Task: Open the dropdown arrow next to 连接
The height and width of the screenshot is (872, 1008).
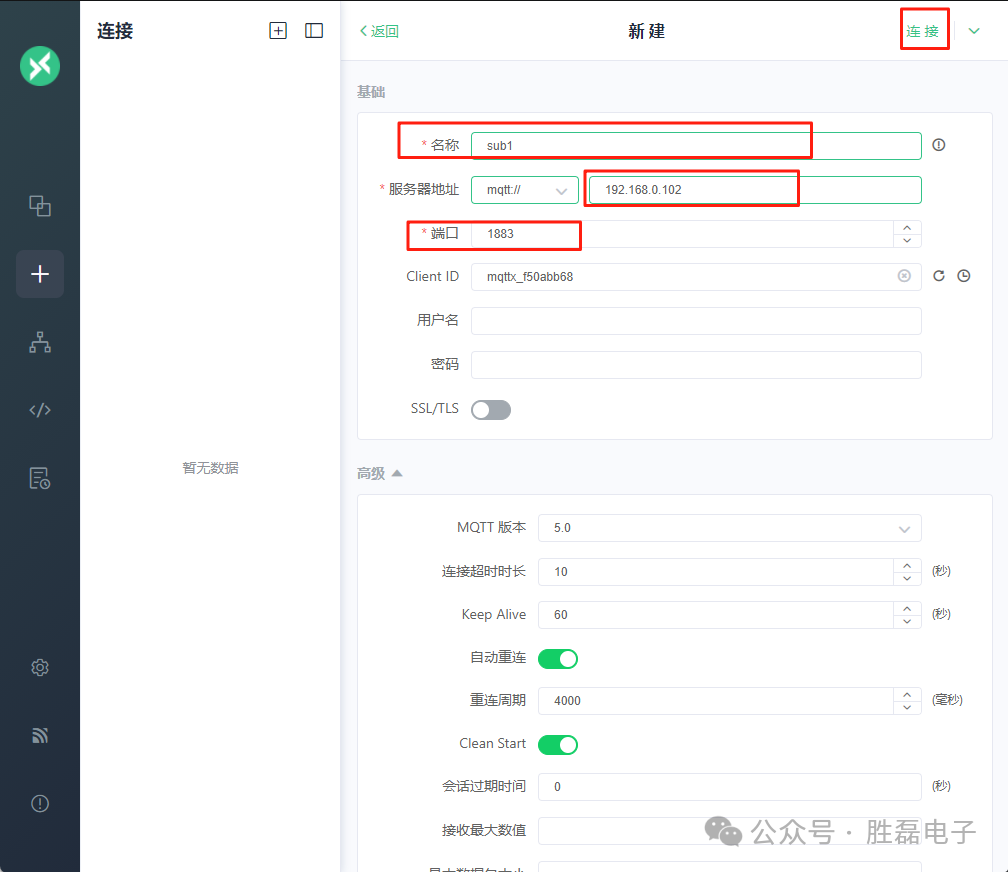Action: tap(974, 31)
